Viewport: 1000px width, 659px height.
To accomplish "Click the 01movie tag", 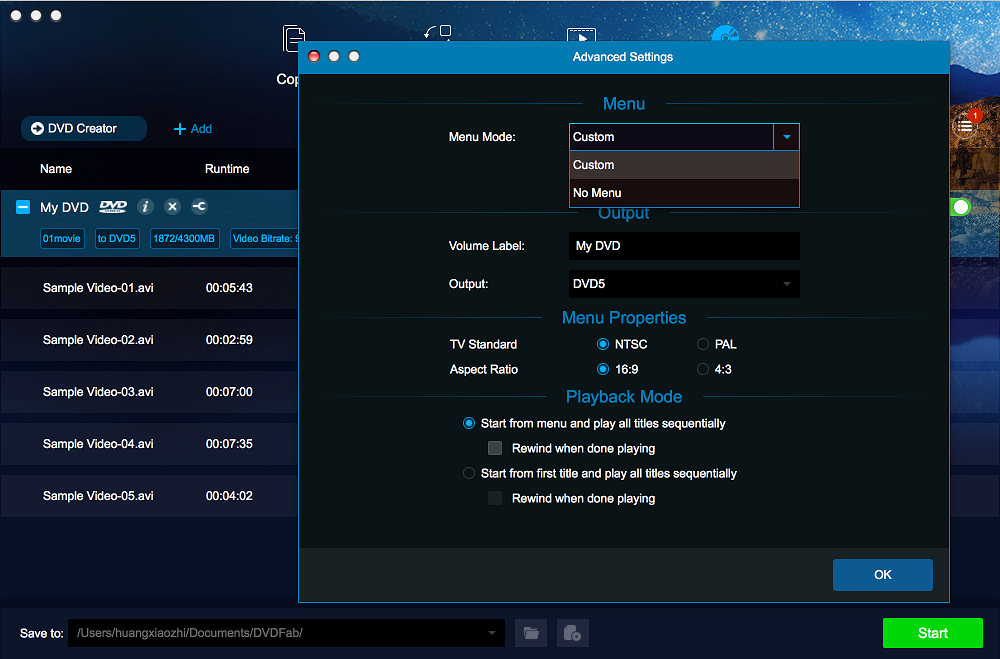I will [62, 239].
